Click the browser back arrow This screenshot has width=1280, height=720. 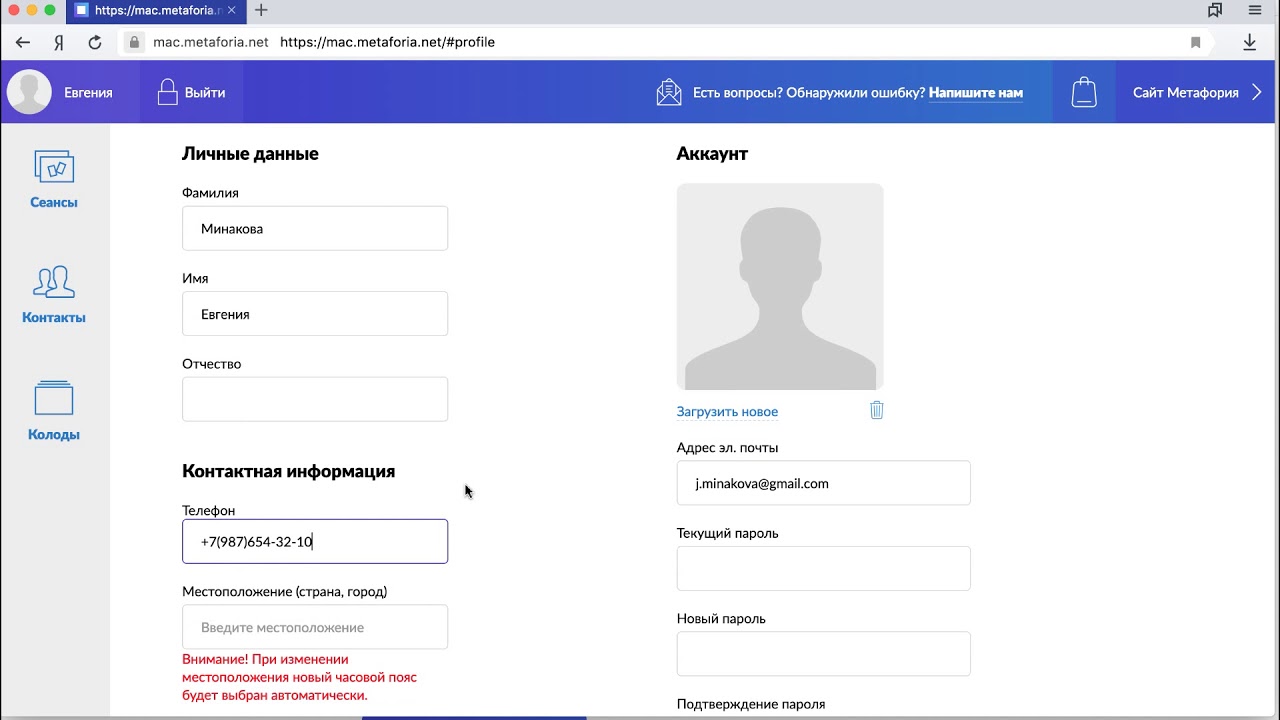(x=23, y=42)
